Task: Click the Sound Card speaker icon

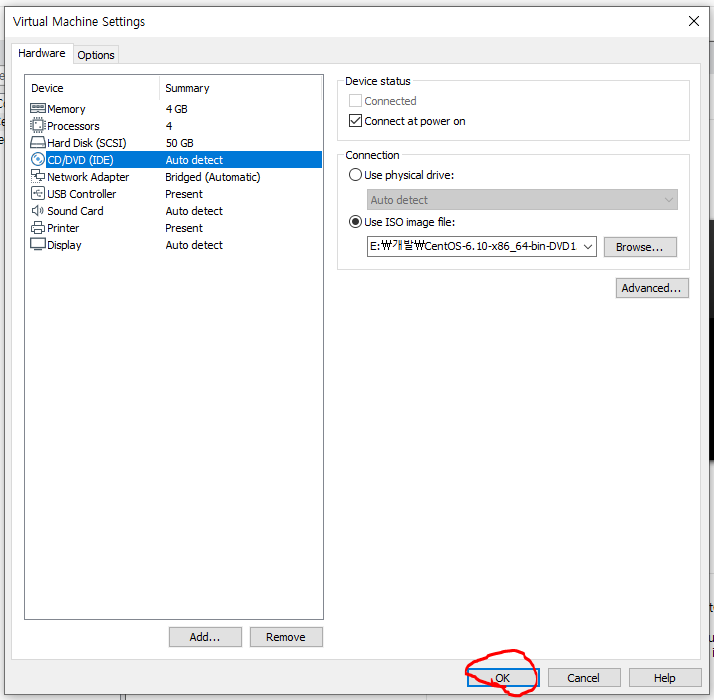Action: pyautogui.click(x=38, y=210)
